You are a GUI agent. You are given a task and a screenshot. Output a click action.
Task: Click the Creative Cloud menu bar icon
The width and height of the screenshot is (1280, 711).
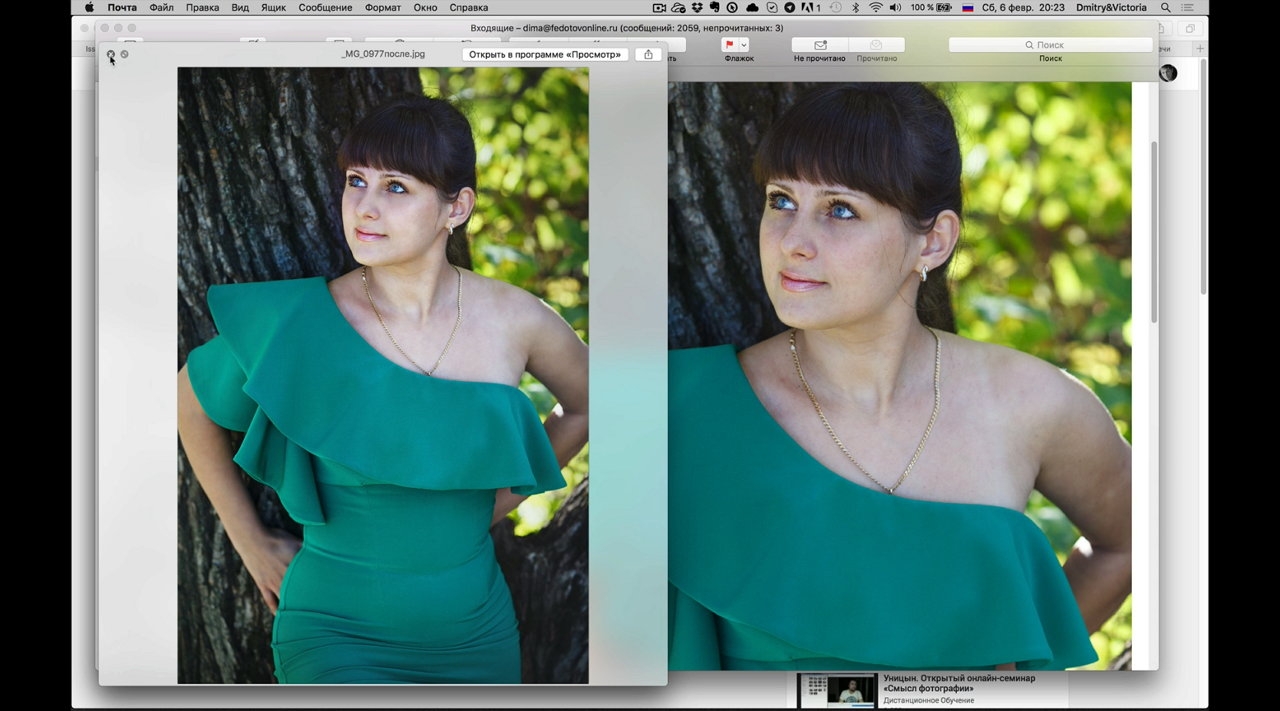tap(677, 7)
